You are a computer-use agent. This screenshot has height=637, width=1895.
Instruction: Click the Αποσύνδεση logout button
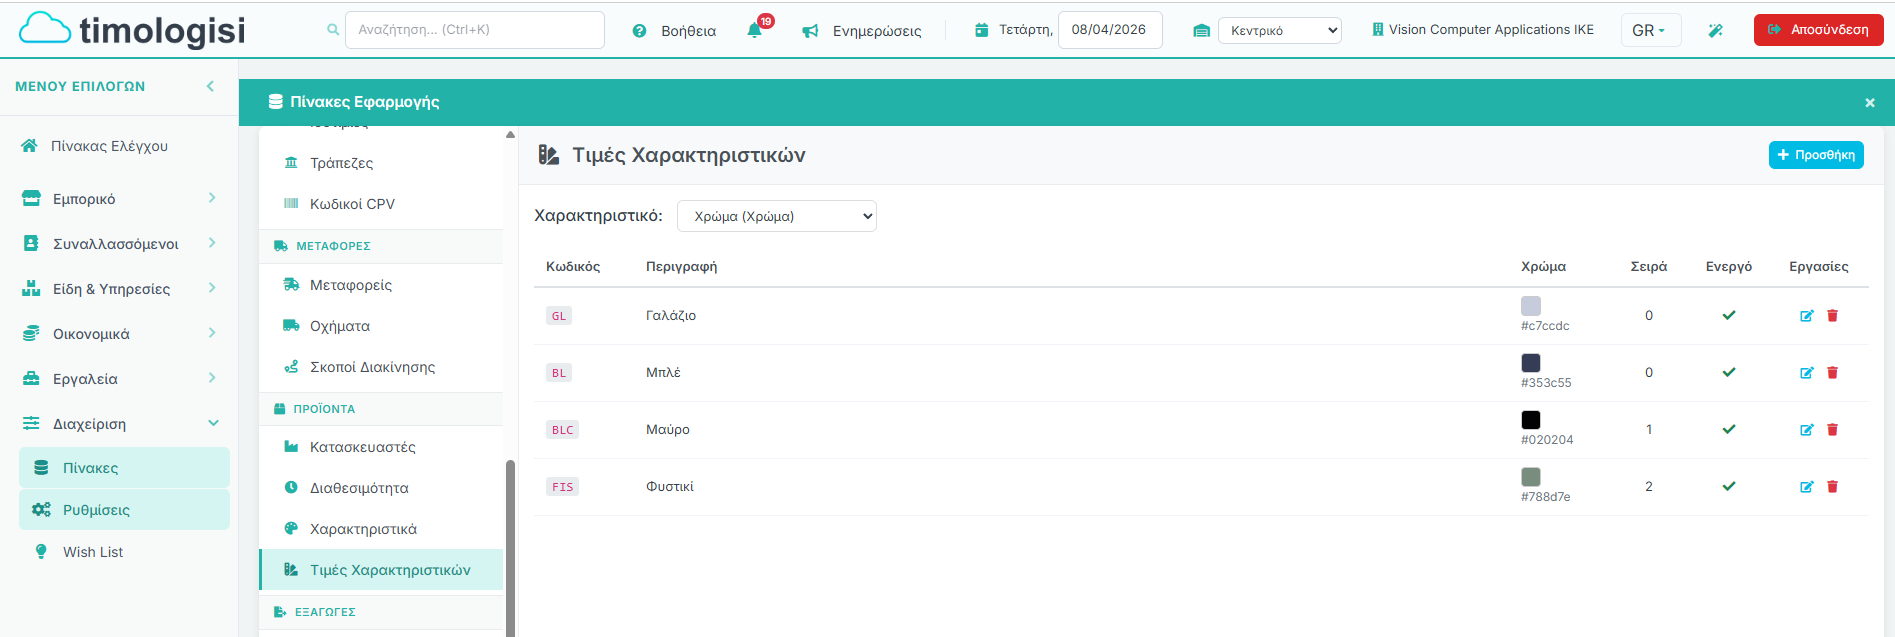click(1818, 30)
